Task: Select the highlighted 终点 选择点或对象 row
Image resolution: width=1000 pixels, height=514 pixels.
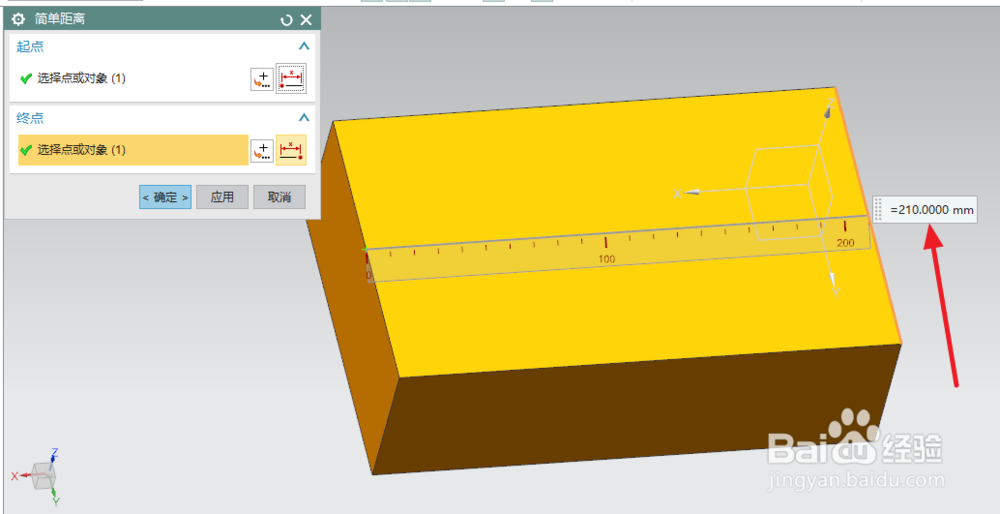Action: click(x=133, y=150)
